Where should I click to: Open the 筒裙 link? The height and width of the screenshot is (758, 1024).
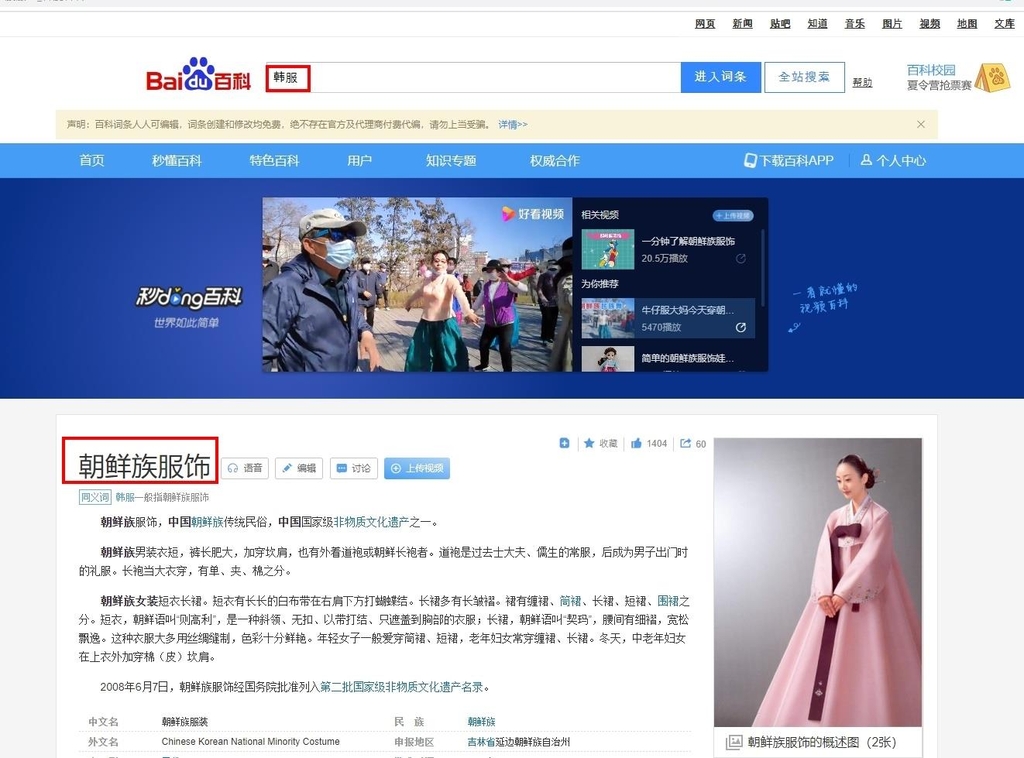570,601
